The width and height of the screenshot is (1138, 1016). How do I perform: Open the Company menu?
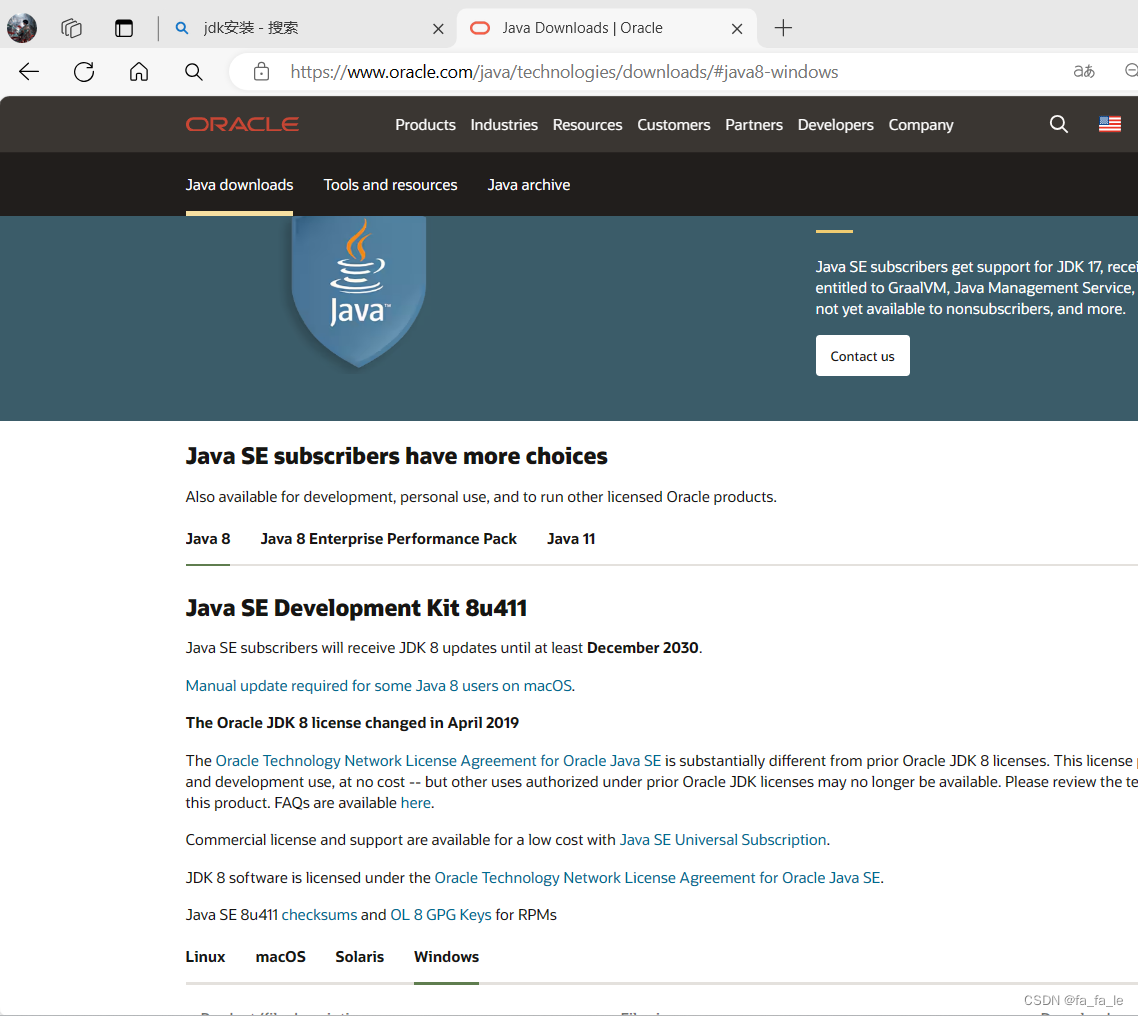pyautogui.click(x=921, y=125)
